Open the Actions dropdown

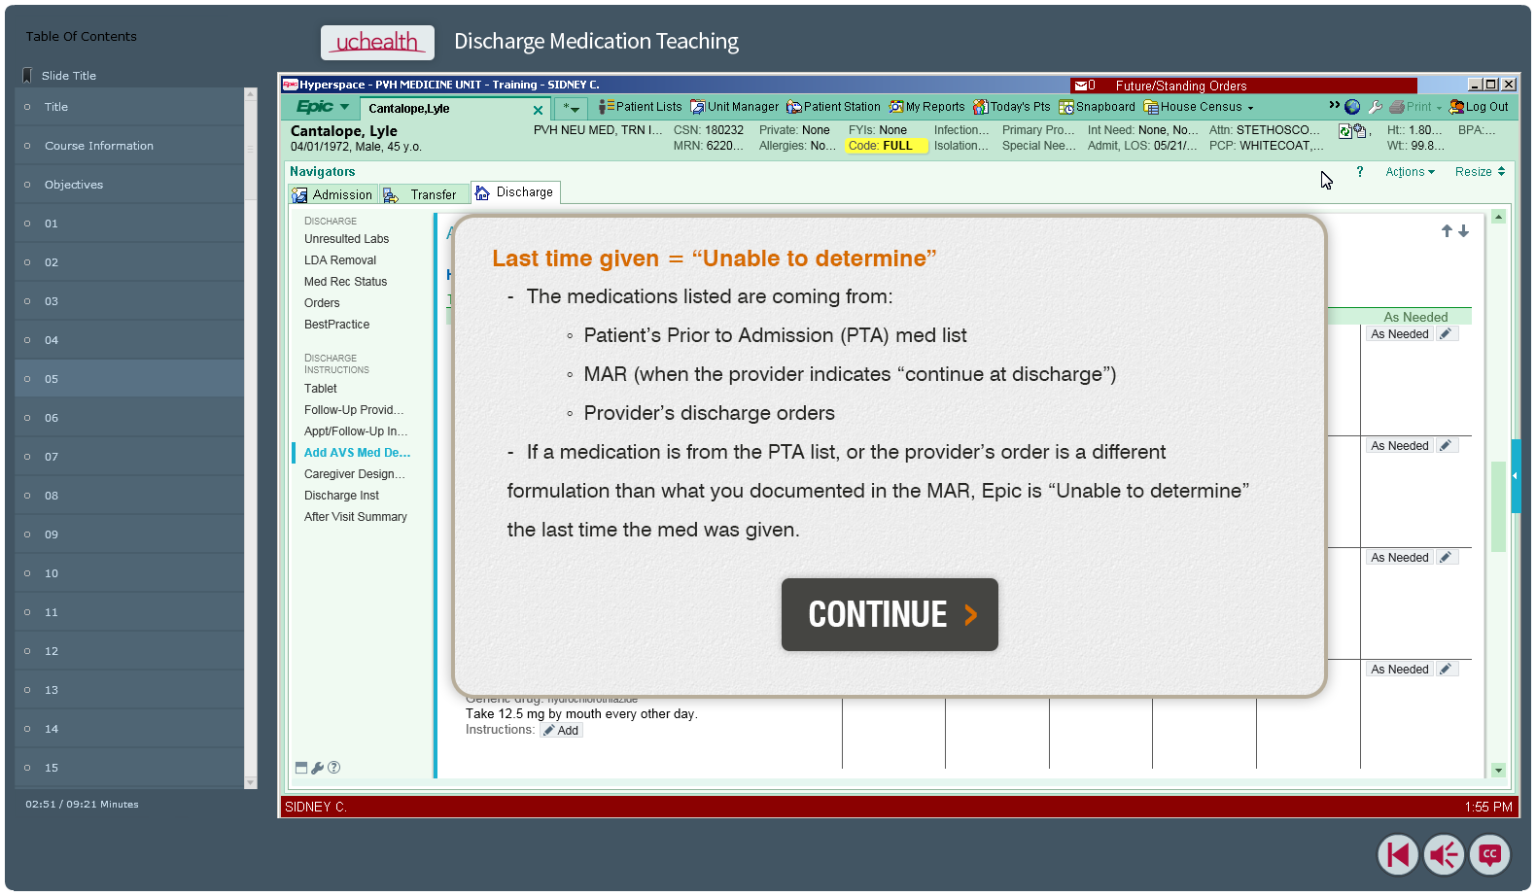coord(1408,172)
